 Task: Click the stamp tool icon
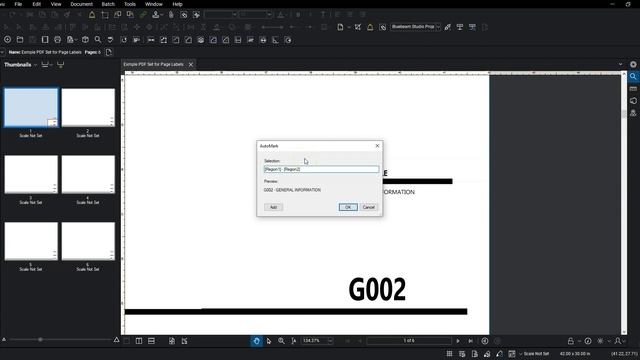(156, 15)
